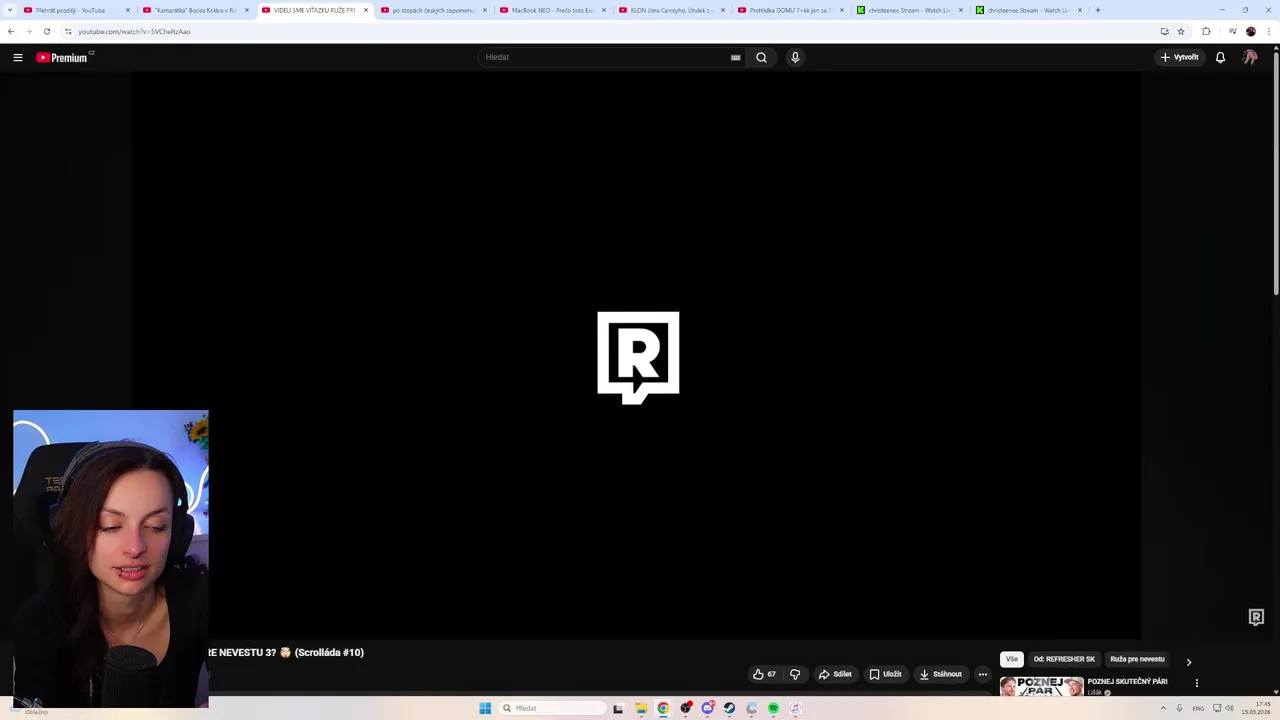Go back in browser navigation
This screenshot has width=1280, height=720.
[x=11, y=31]
